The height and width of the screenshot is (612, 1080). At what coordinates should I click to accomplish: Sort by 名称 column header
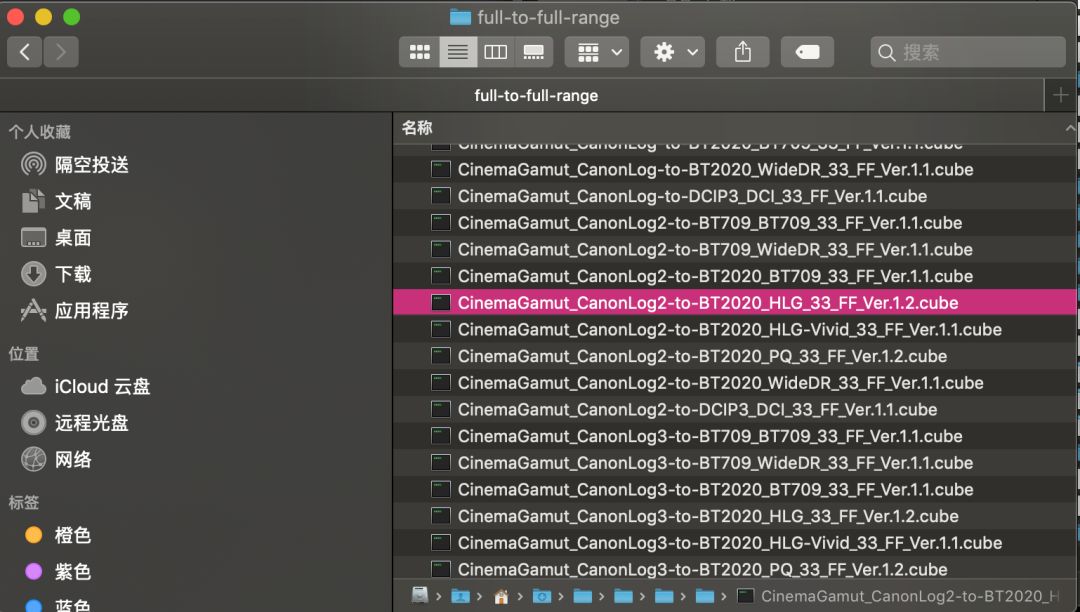(x=417, y=128)
